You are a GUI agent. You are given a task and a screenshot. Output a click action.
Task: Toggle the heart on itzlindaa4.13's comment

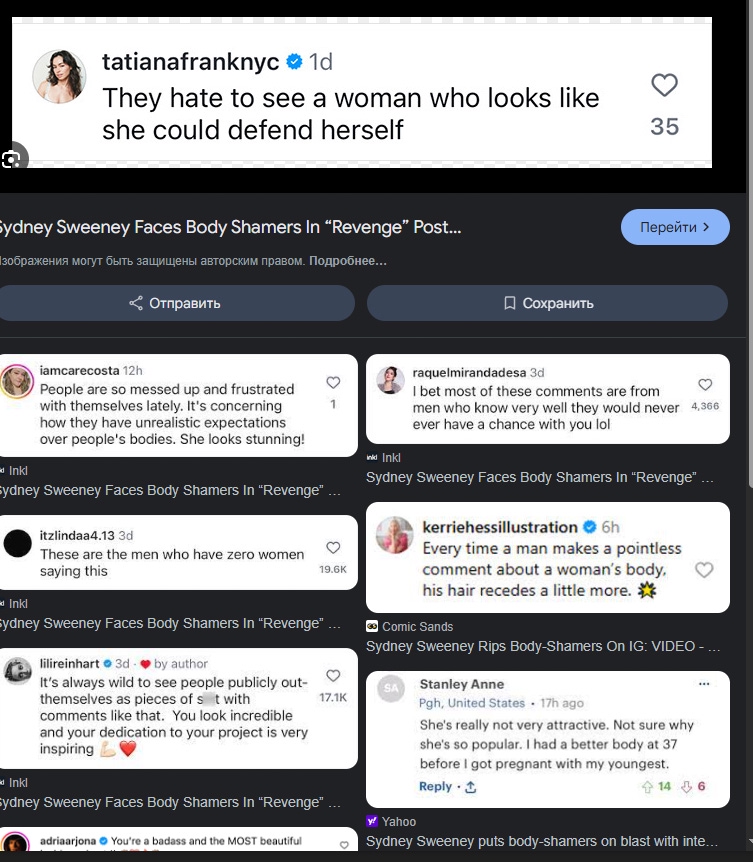[333, 548]
